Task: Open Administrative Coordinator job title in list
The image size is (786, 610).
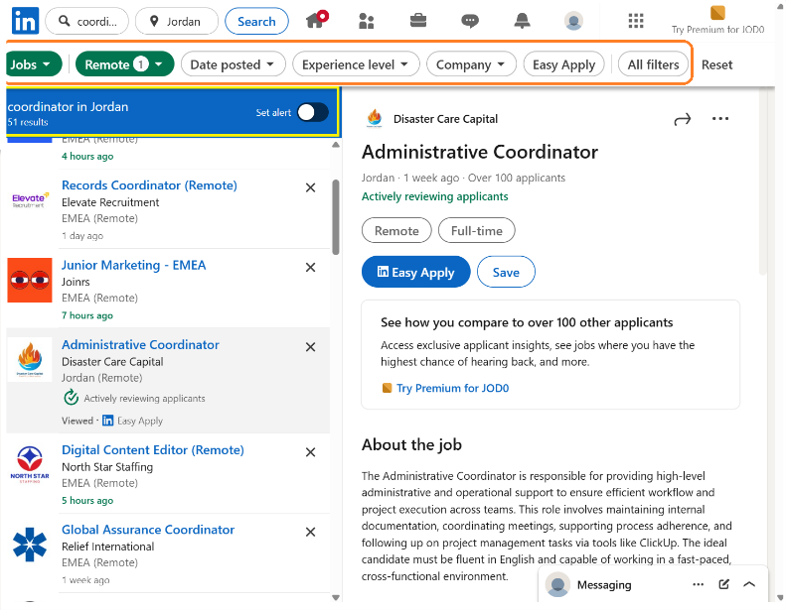Action: click(x=140, y=345)
